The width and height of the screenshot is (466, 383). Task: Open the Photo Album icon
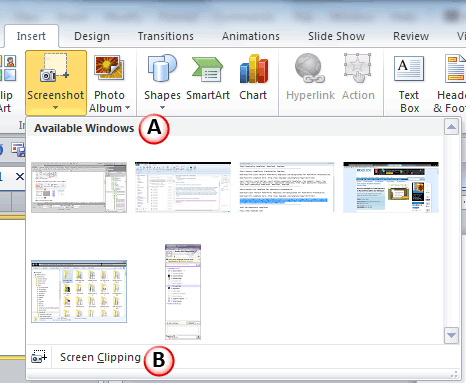109,68
